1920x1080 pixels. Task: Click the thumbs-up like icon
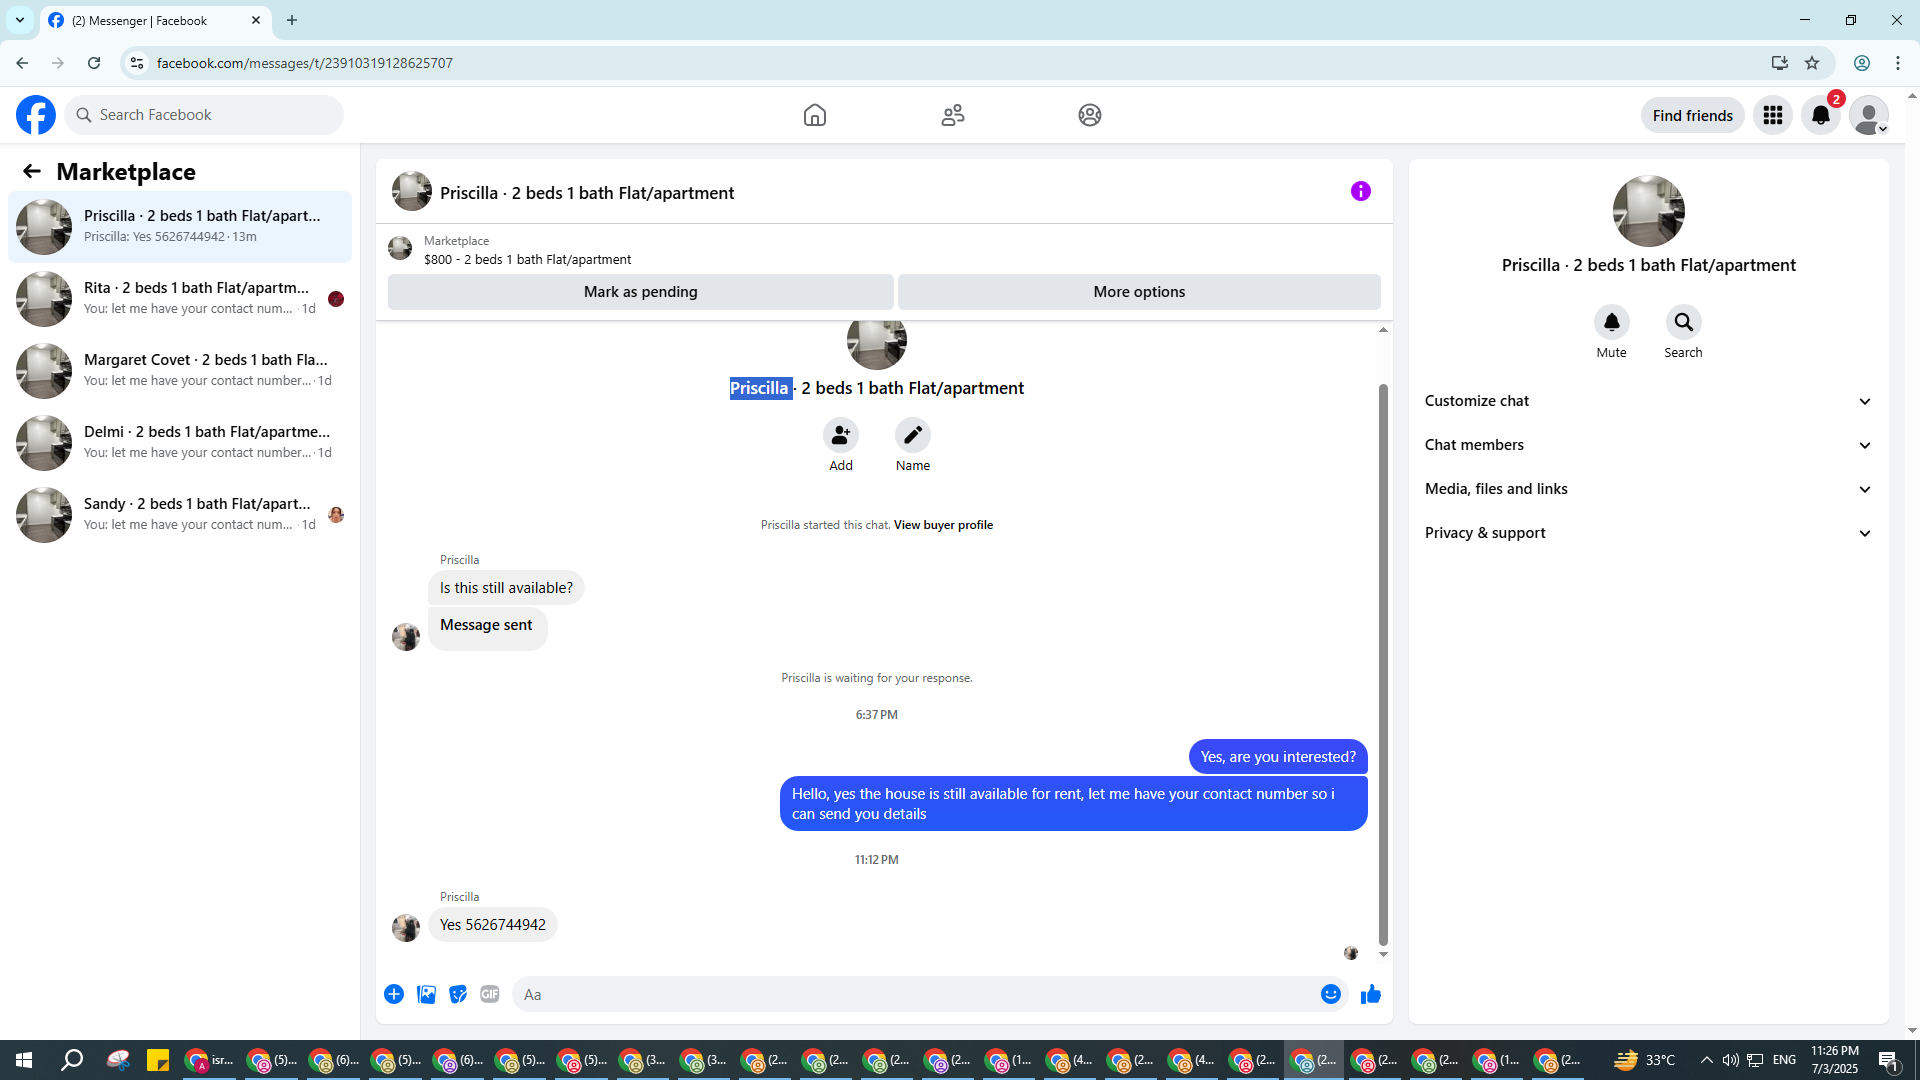click(1370, 994)
